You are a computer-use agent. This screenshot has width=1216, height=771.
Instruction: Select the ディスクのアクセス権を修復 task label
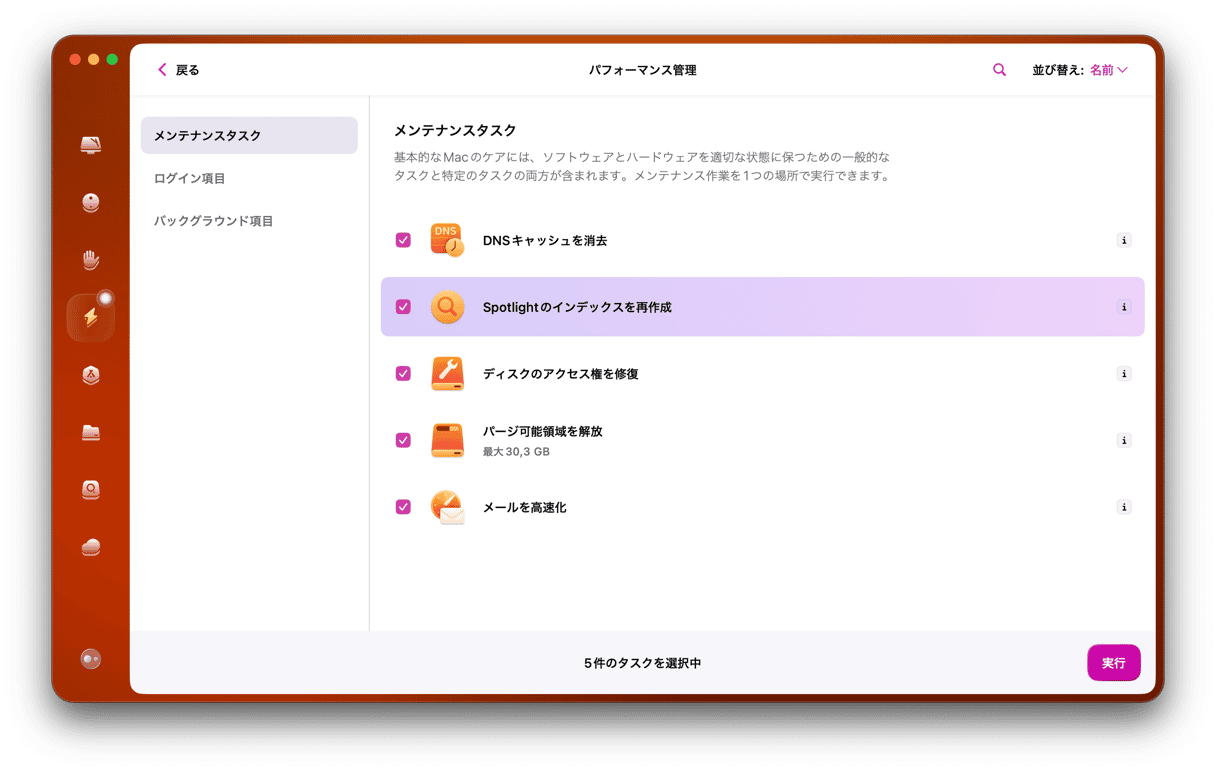coord(561,374)
